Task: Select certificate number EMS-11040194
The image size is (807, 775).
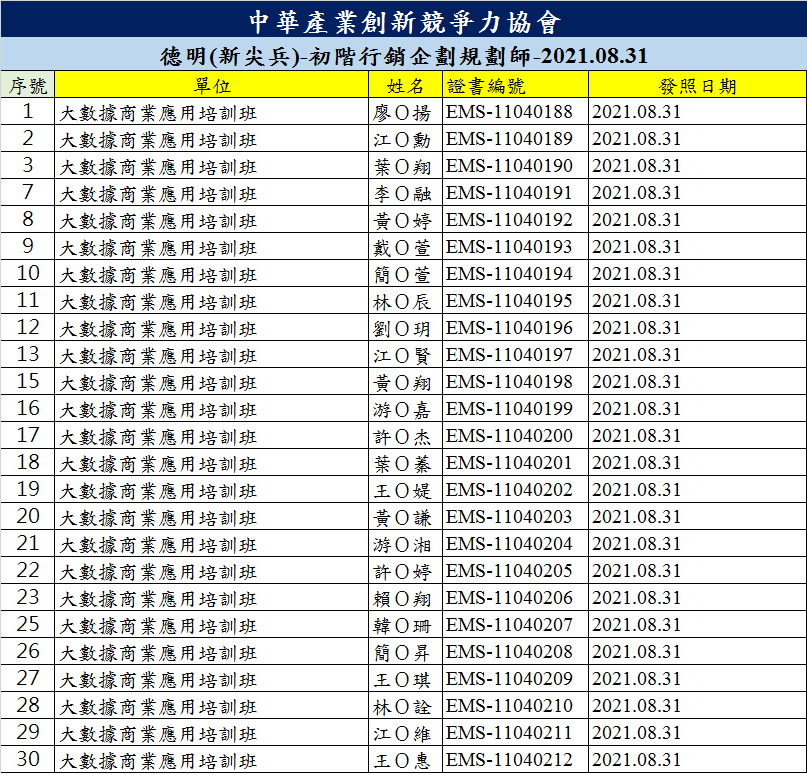Action: (508, 274)
